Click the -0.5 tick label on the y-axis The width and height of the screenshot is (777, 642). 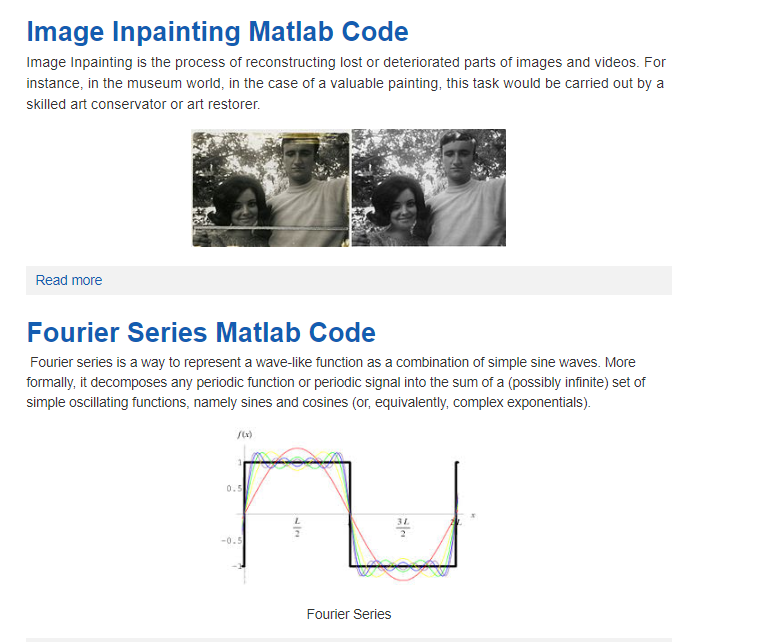click(231, 540)
